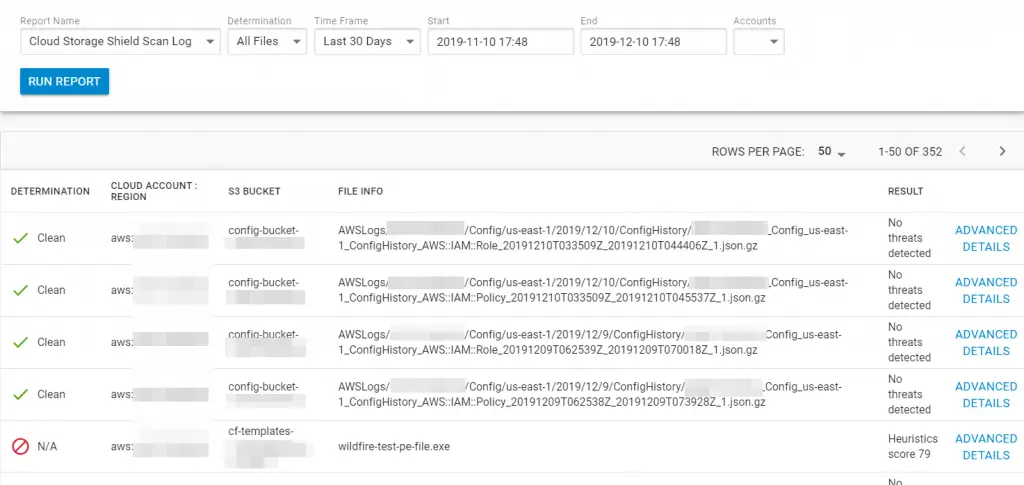1024x485 pixels.
Task: Click the file path of Role_20191210T033509Z
Action: 593,238
